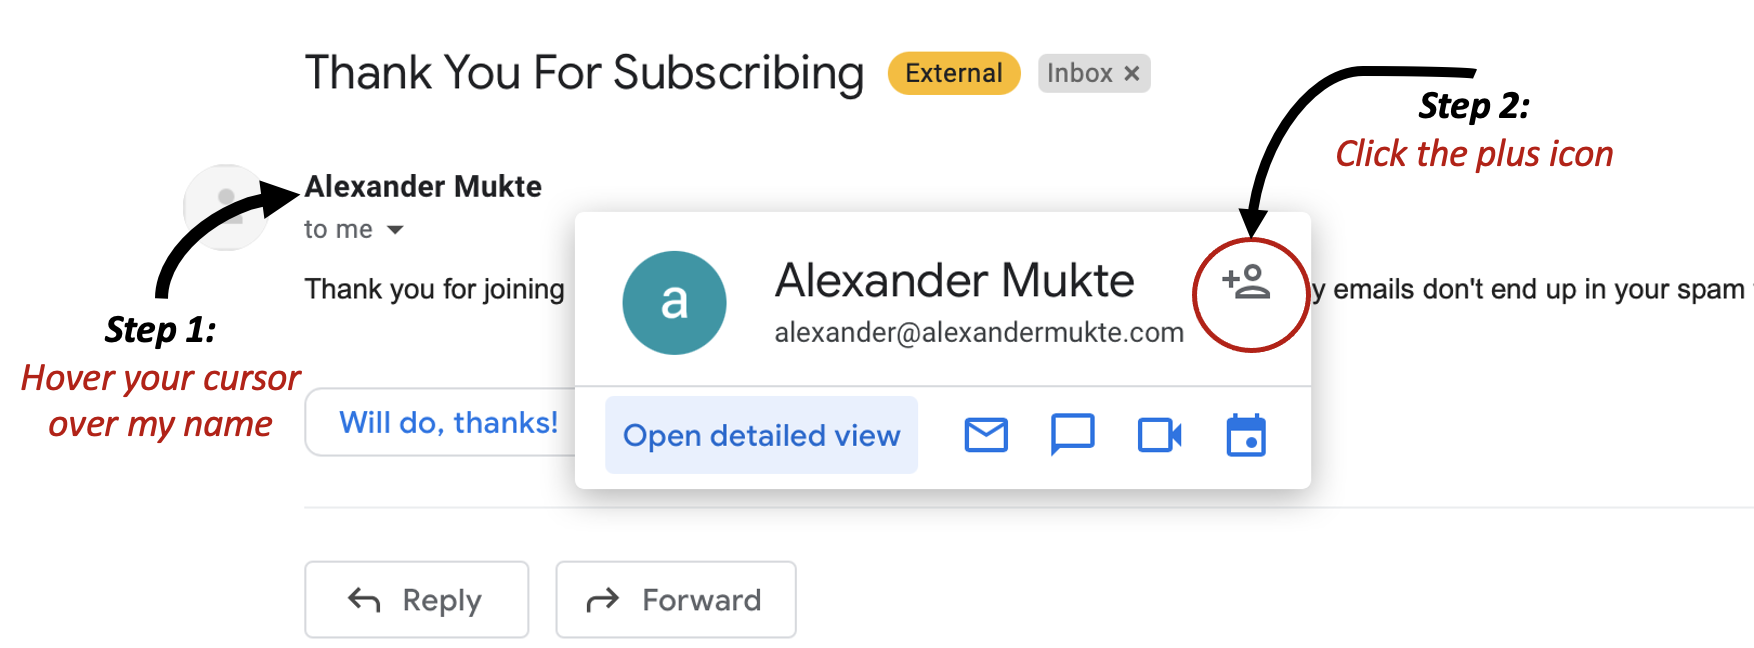Click the Inbox label text
1754x648 pixels.
1079,73
